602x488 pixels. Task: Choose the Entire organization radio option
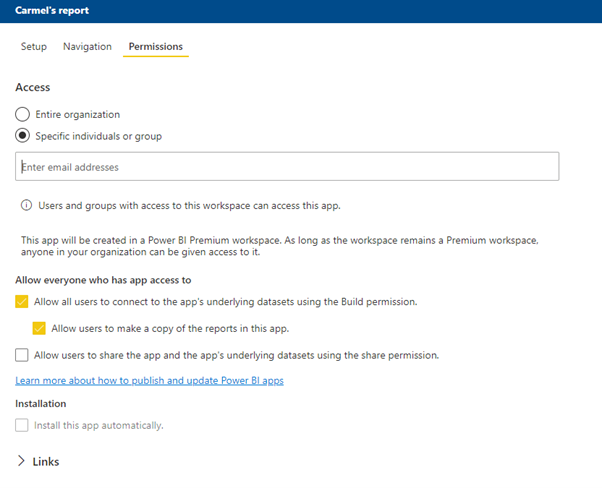(x=23, y=115)
